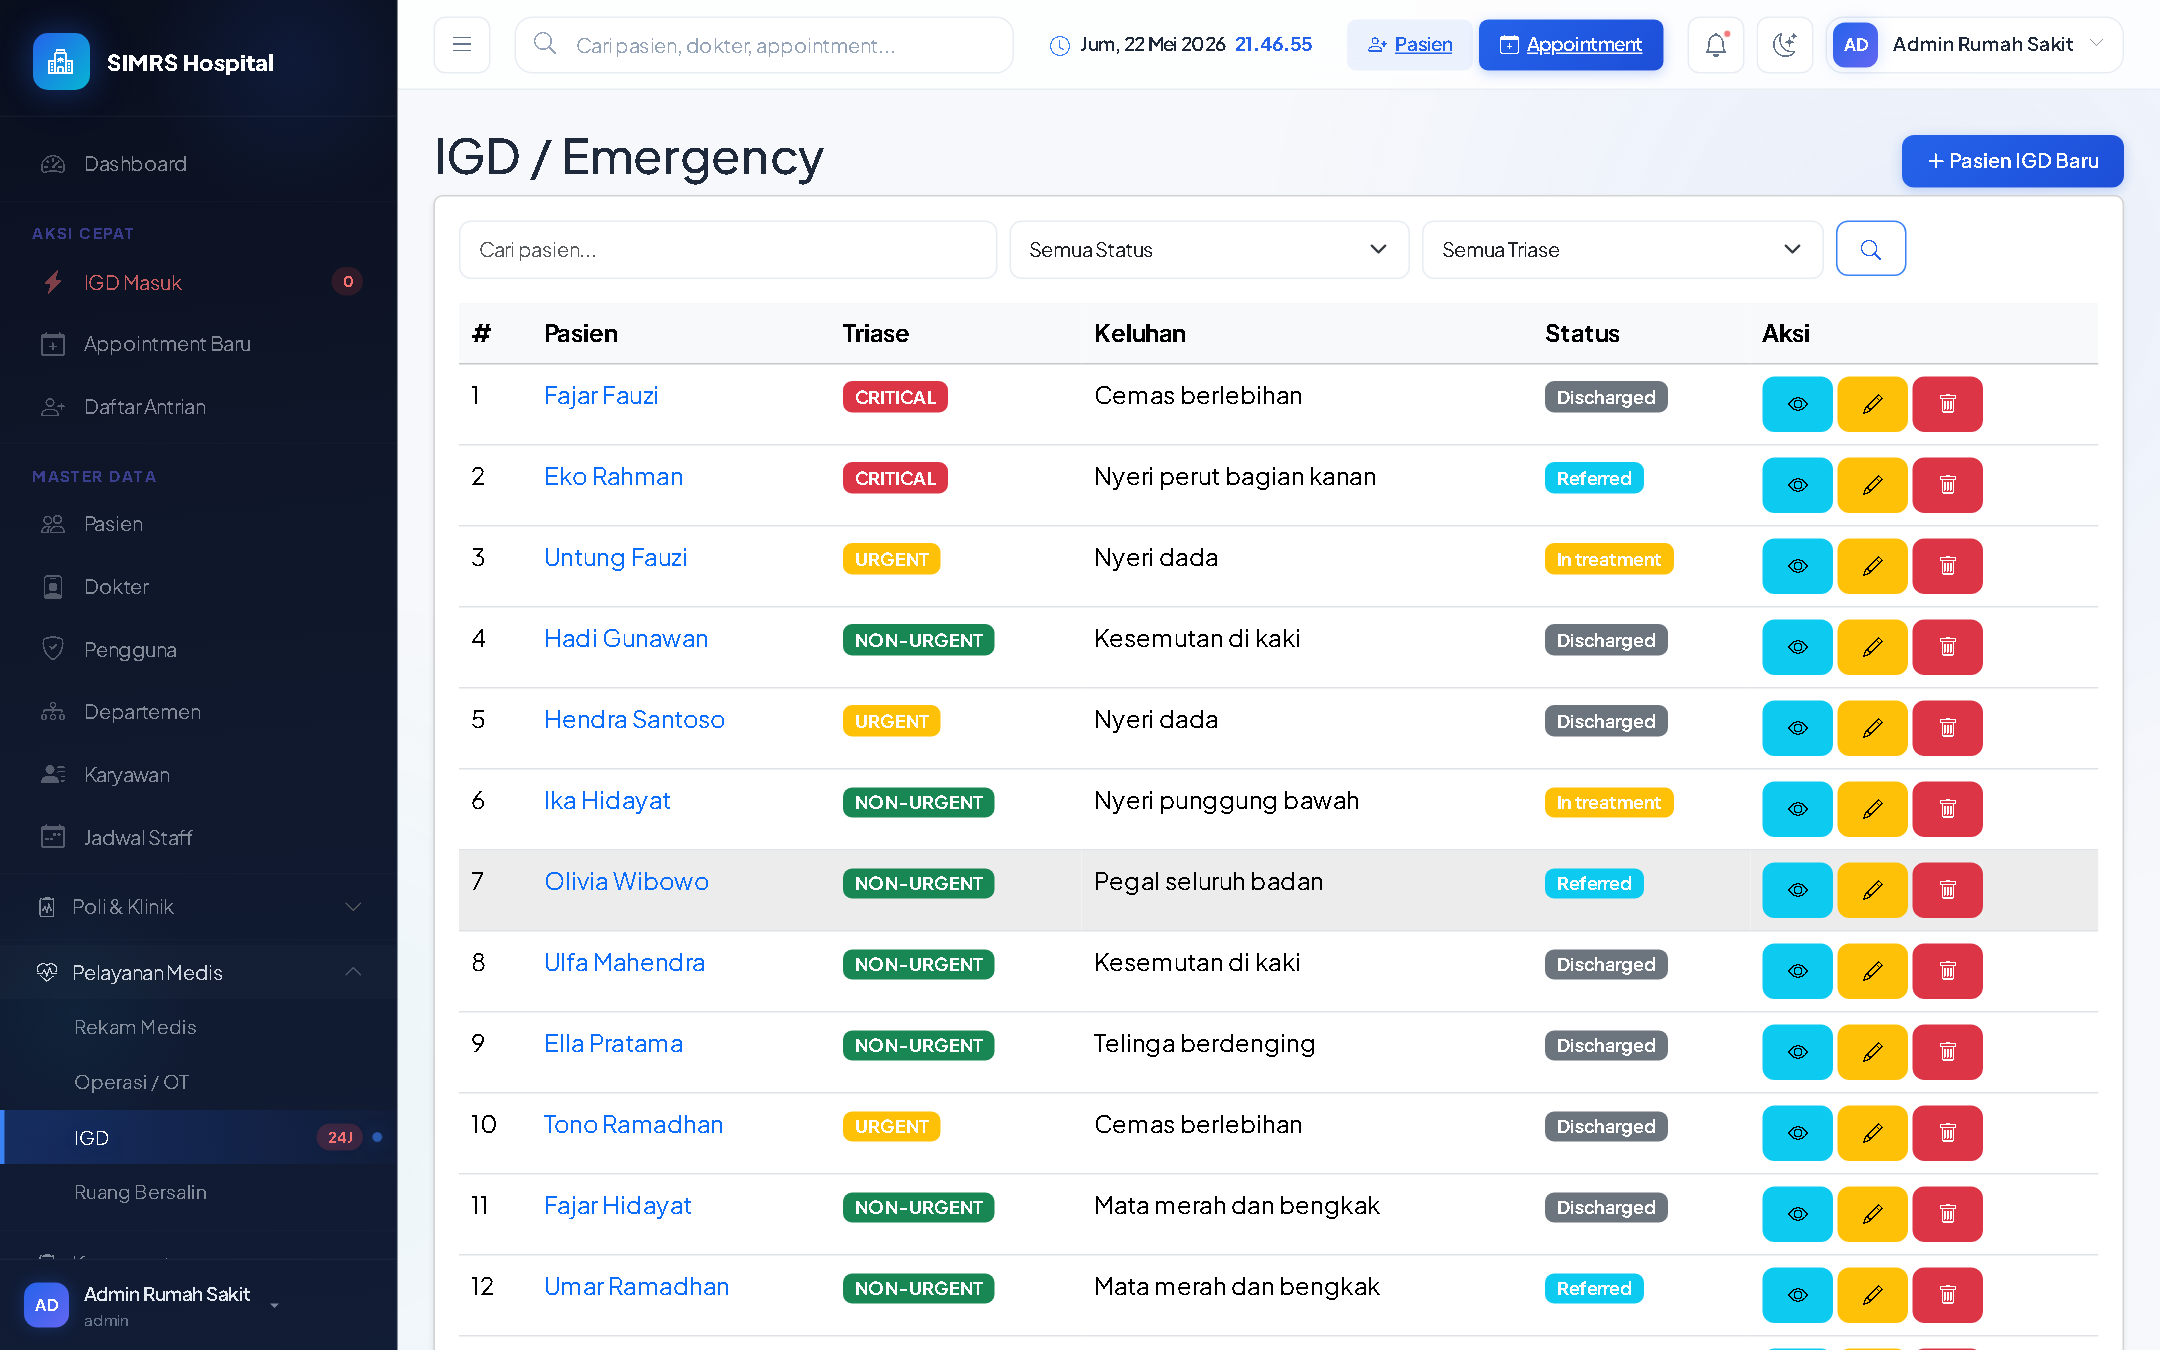The height and width of the screenshot is (1350, 2160).
Task: Select the IGD submenu item
Action: (199, 1138)
